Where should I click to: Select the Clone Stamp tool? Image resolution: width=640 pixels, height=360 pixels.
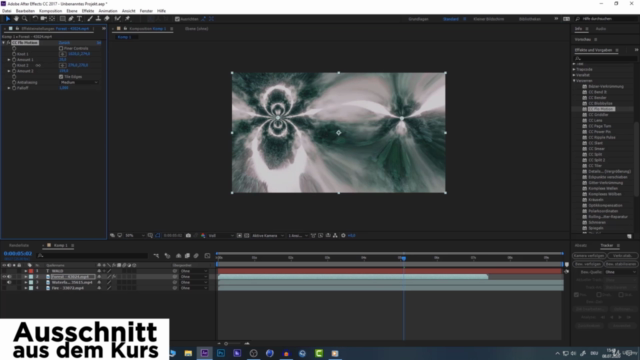pyautogui.click(x=98, y=19)
